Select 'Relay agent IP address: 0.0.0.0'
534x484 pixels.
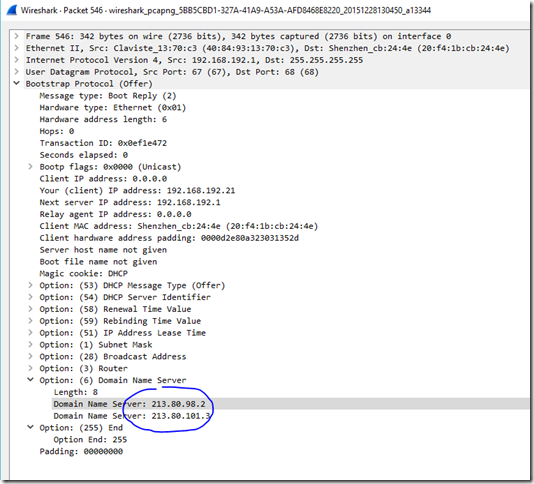[115, 214]
